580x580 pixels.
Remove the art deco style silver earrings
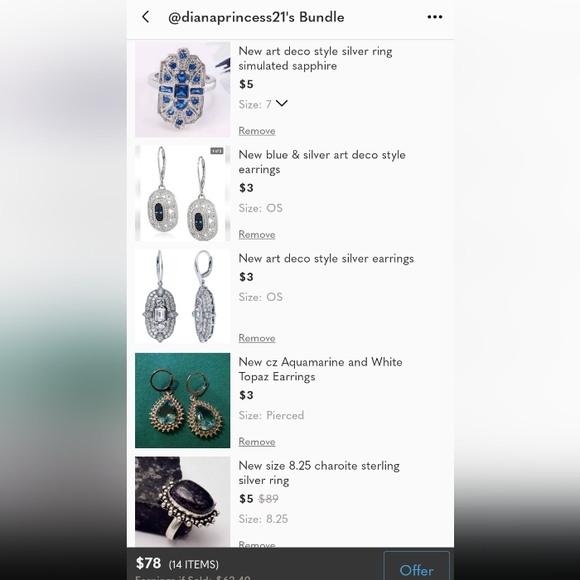coord(257,338)
